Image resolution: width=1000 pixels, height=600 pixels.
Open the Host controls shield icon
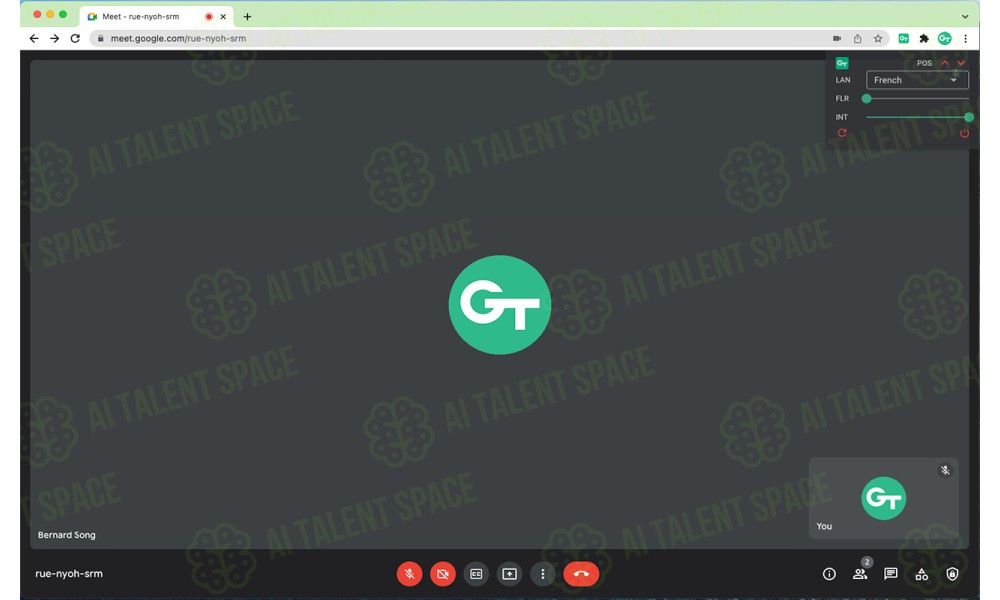(x=952, y=574)
